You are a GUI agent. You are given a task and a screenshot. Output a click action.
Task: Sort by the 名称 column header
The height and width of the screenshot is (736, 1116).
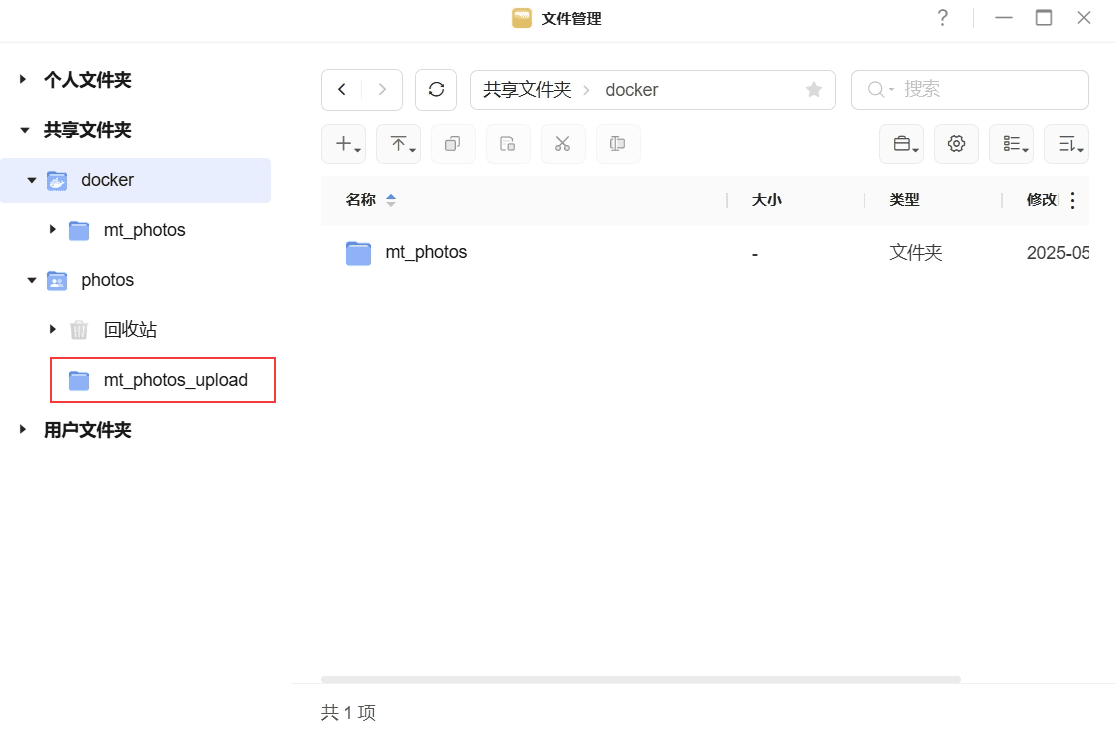(x=361, y=200)
